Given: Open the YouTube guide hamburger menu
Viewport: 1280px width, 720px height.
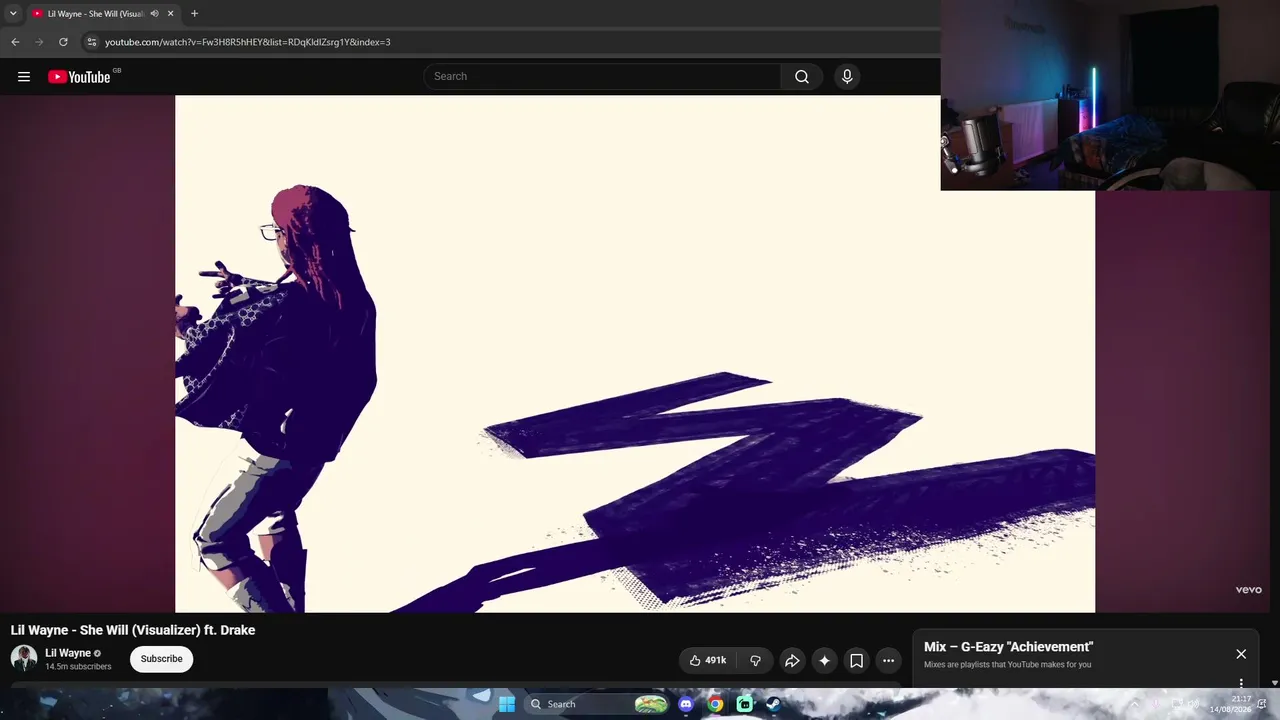Looking at the screenshot, I should (x=24, y=77).
